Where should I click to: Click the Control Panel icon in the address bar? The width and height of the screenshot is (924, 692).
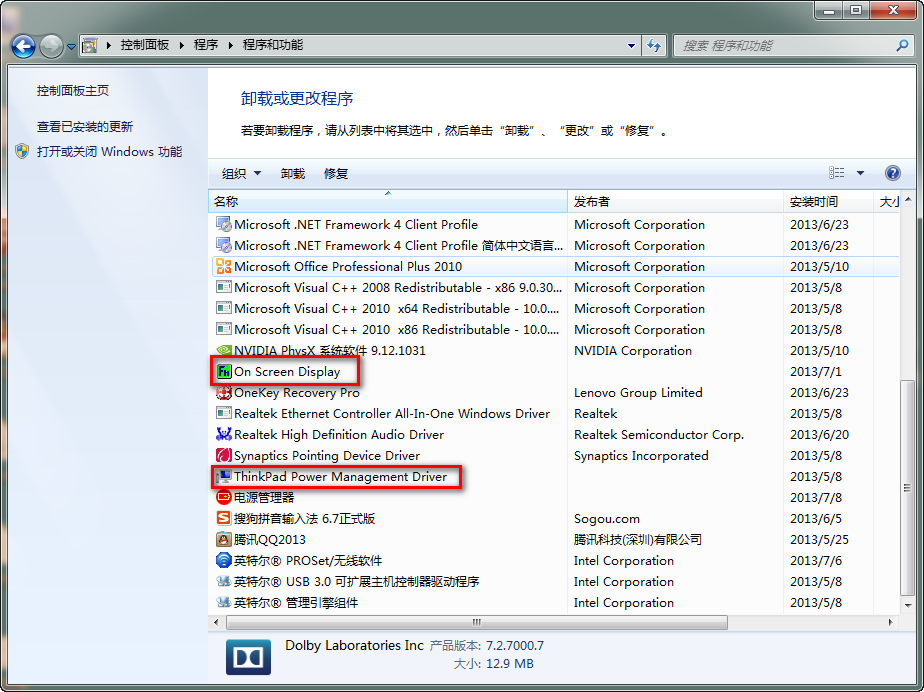90,45
